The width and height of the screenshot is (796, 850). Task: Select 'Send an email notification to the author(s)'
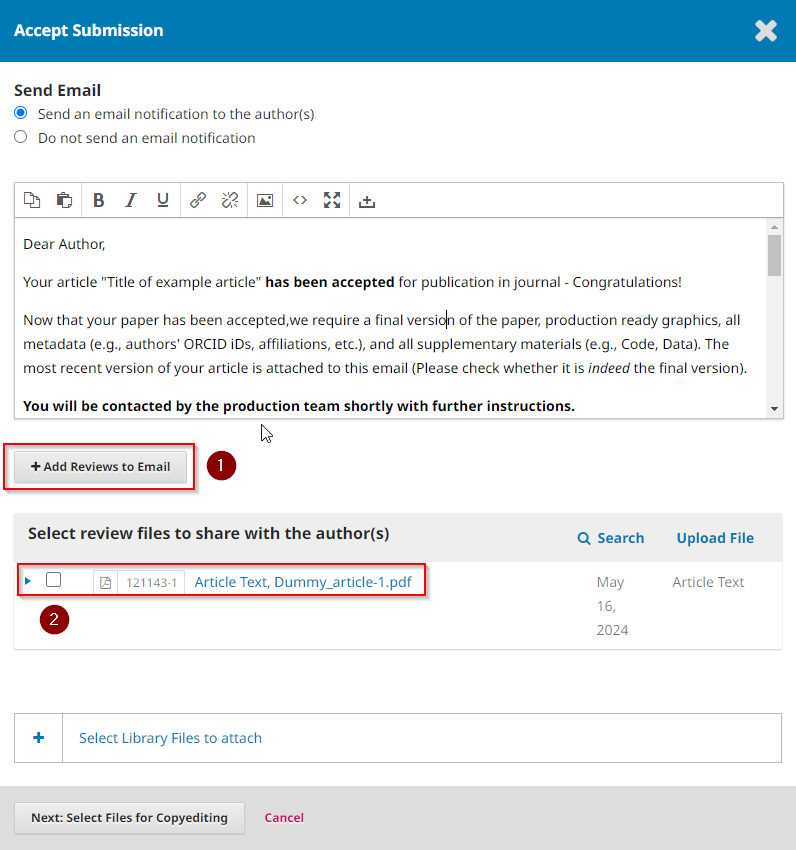21,114
